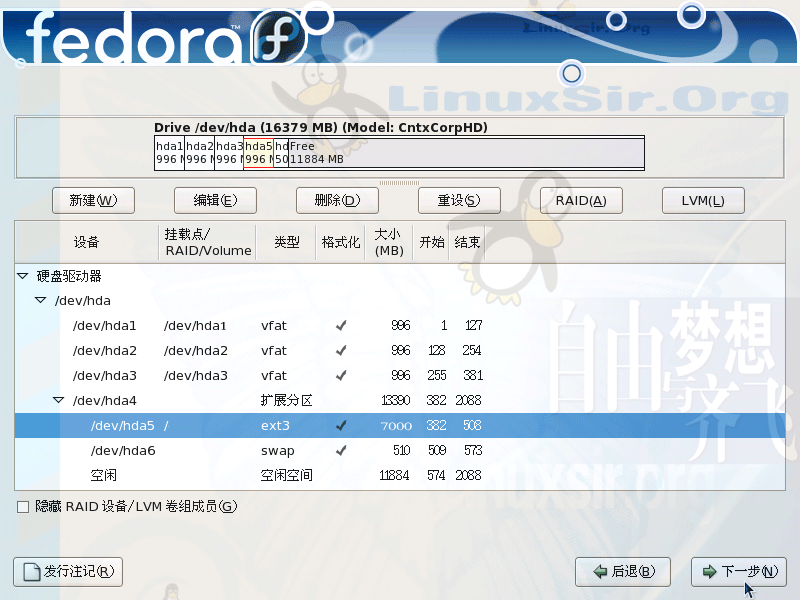Select the 空闲 free space row
This screenshot has width=800, height=600.
[x=400, y=476]
